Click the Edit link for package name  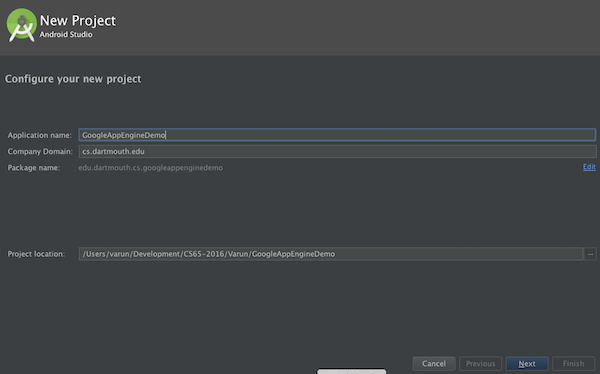[x=589, y=167]
